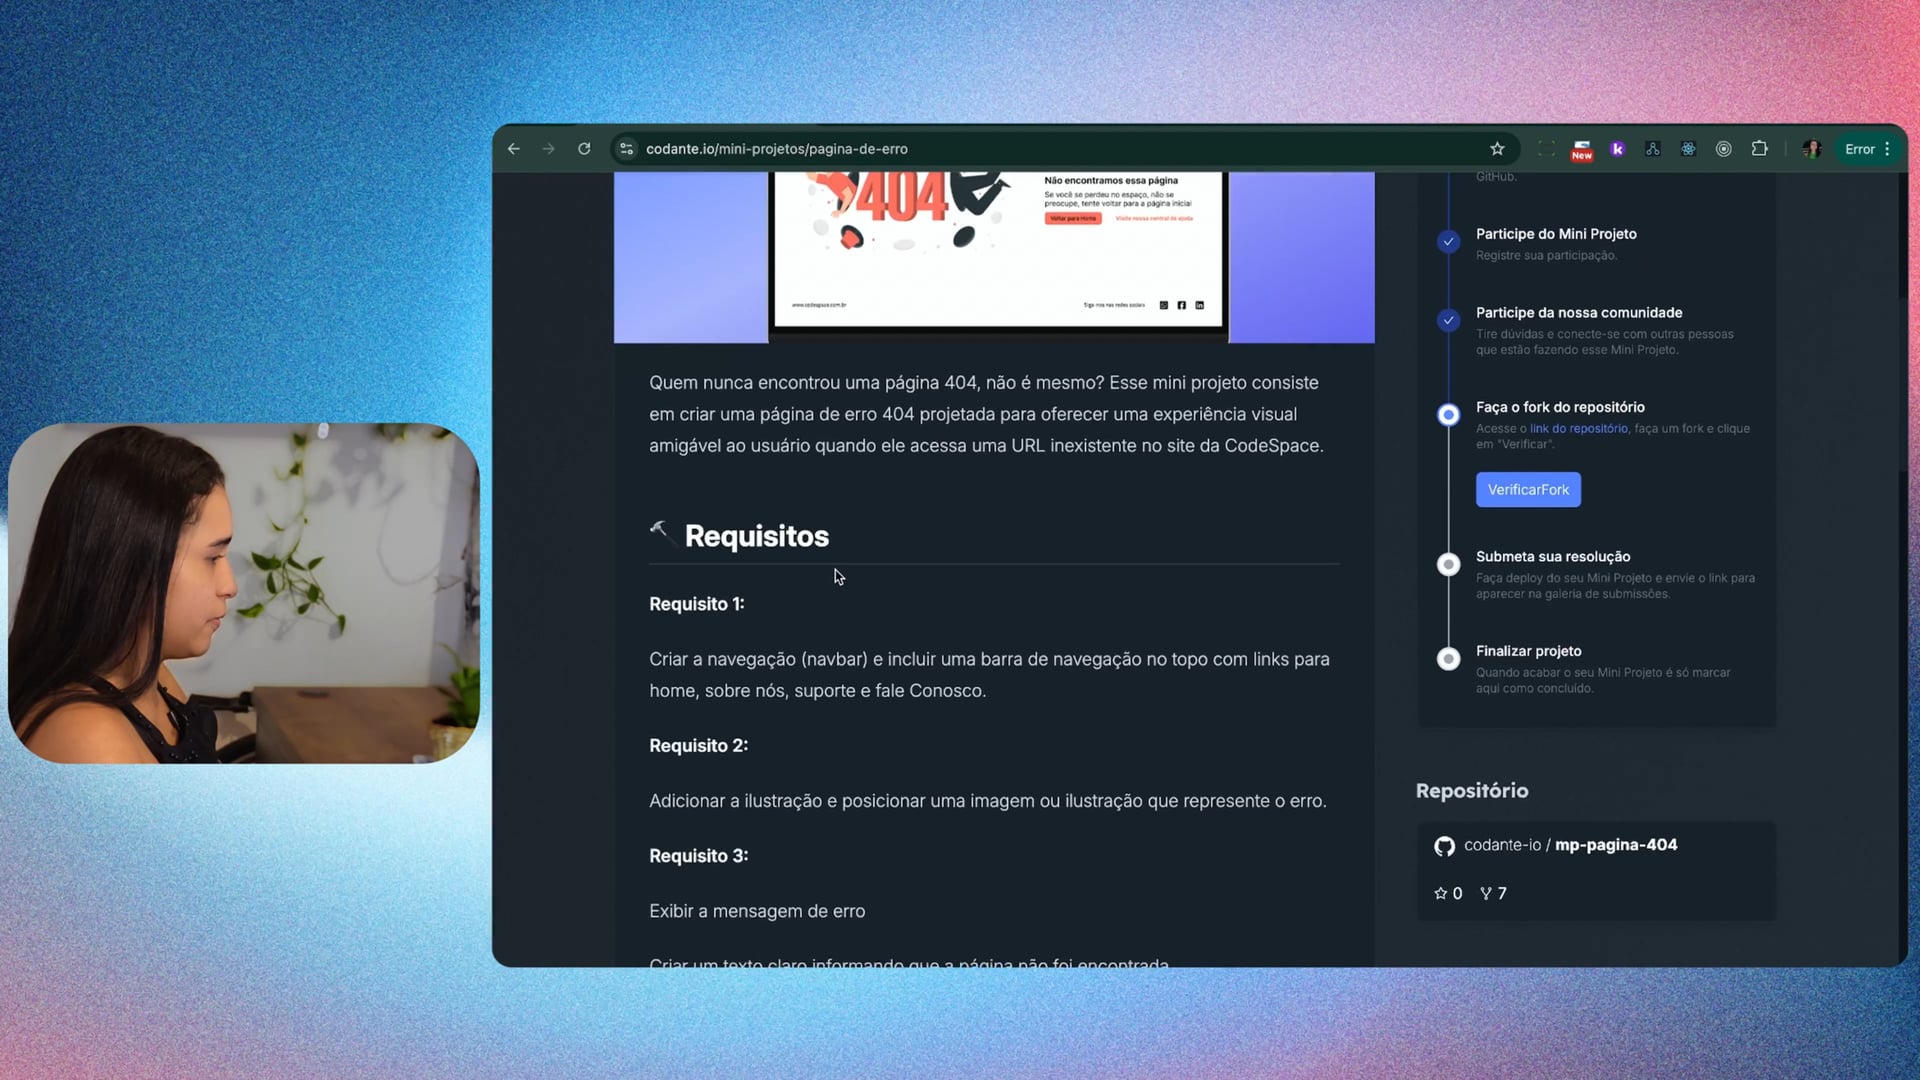Image resolution: width=1920 pixels, height=1080 pixels.
Task: Click the GitHub logo in Repositório card
Action: click(x=1444, y=846)
